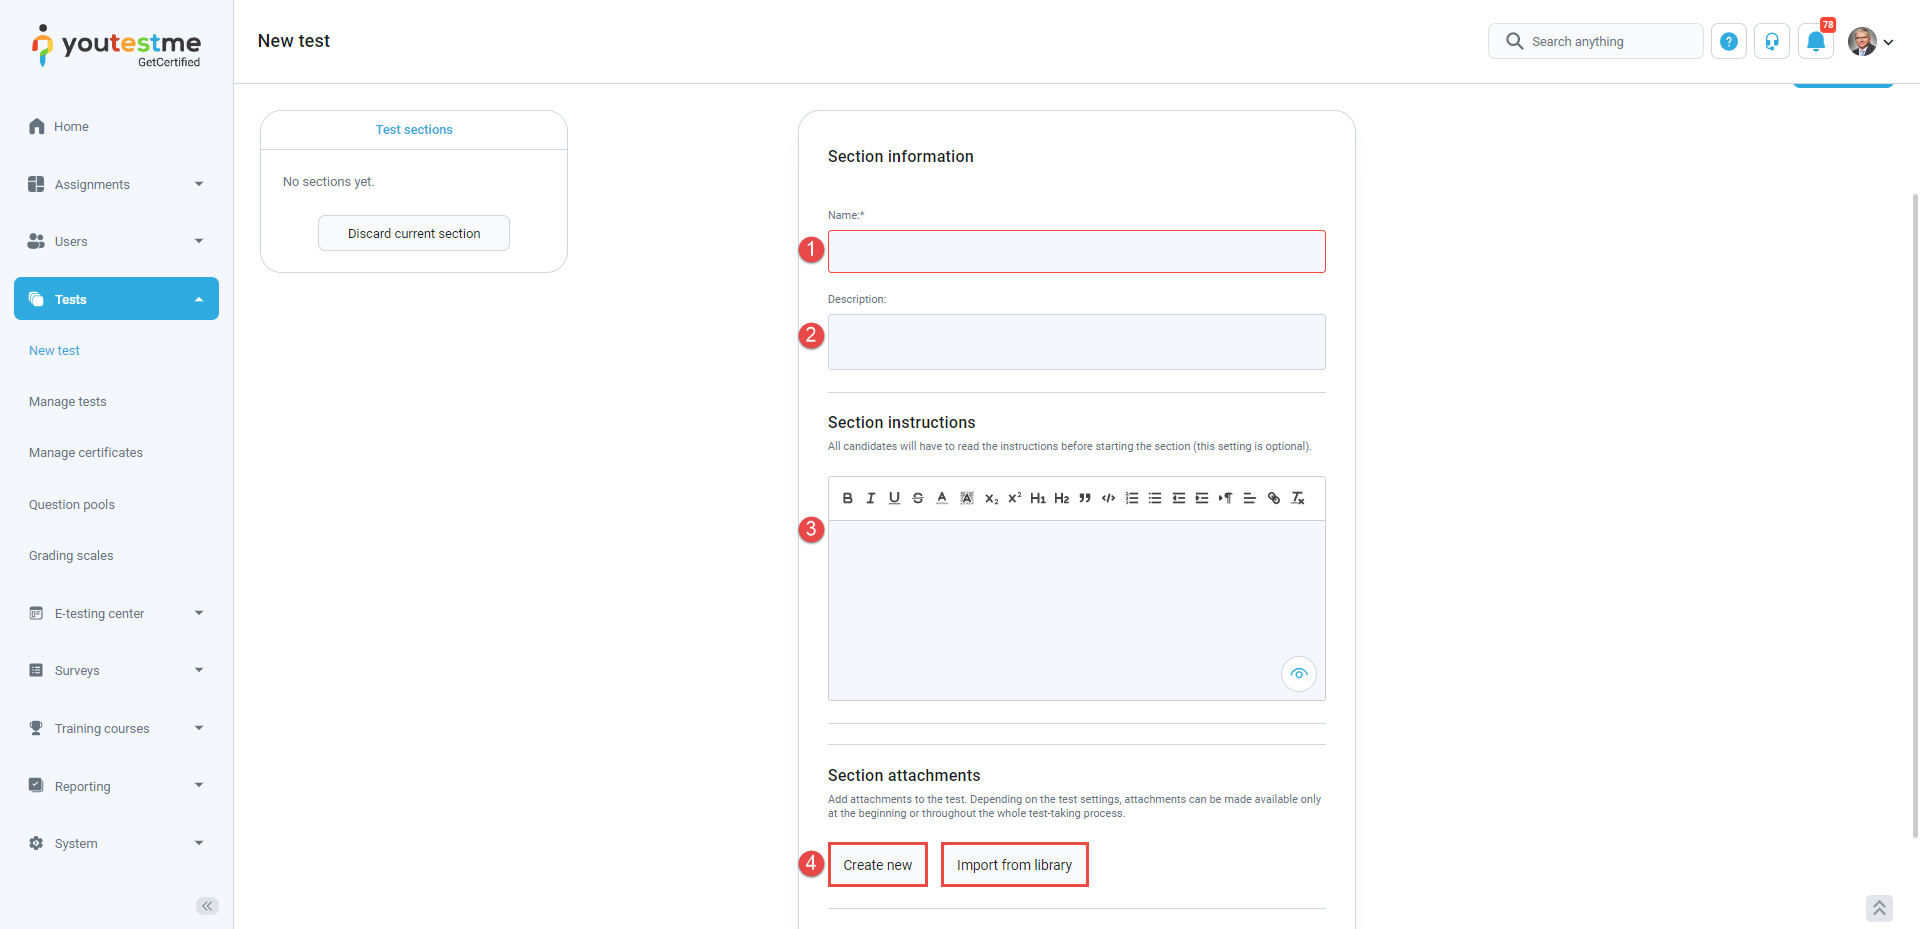Toggle the instructions preview eye button
The width and height of the screenshot is (1920, 929).
(x=1298, y=674)
